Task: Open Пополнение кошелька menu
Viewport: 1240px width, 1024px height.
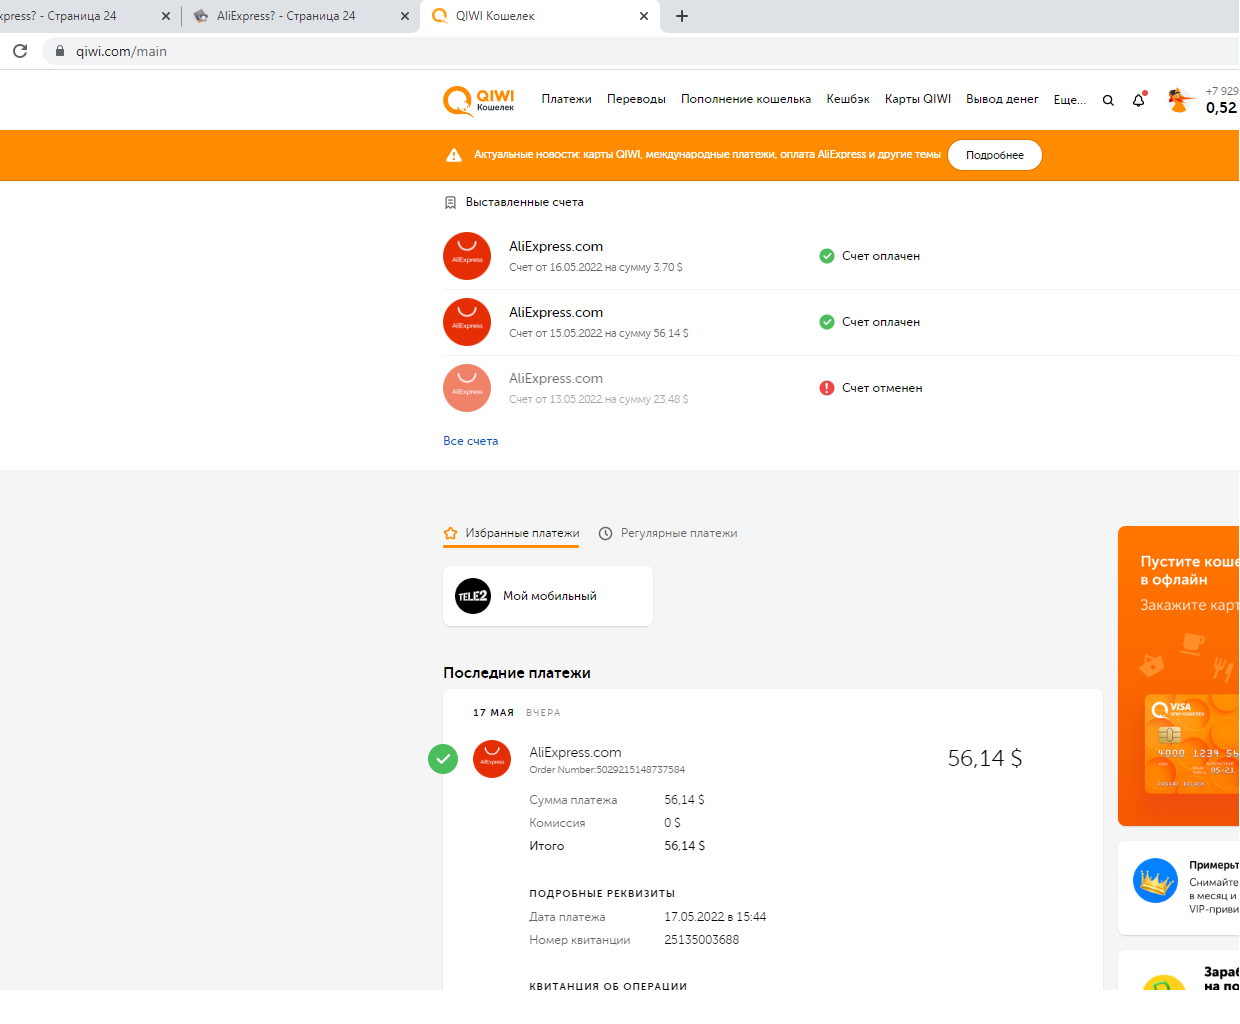Action: coord(746,99)
